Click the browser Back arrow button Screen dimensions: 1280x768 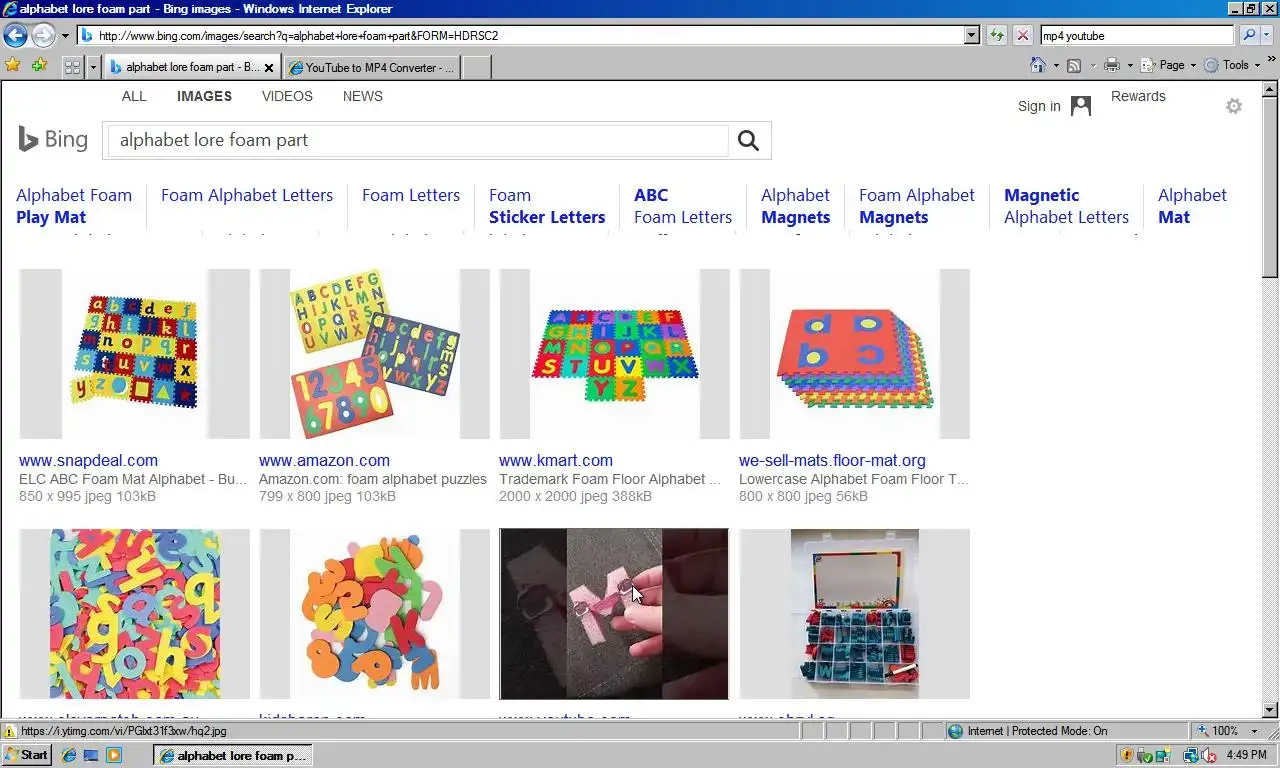15,36
